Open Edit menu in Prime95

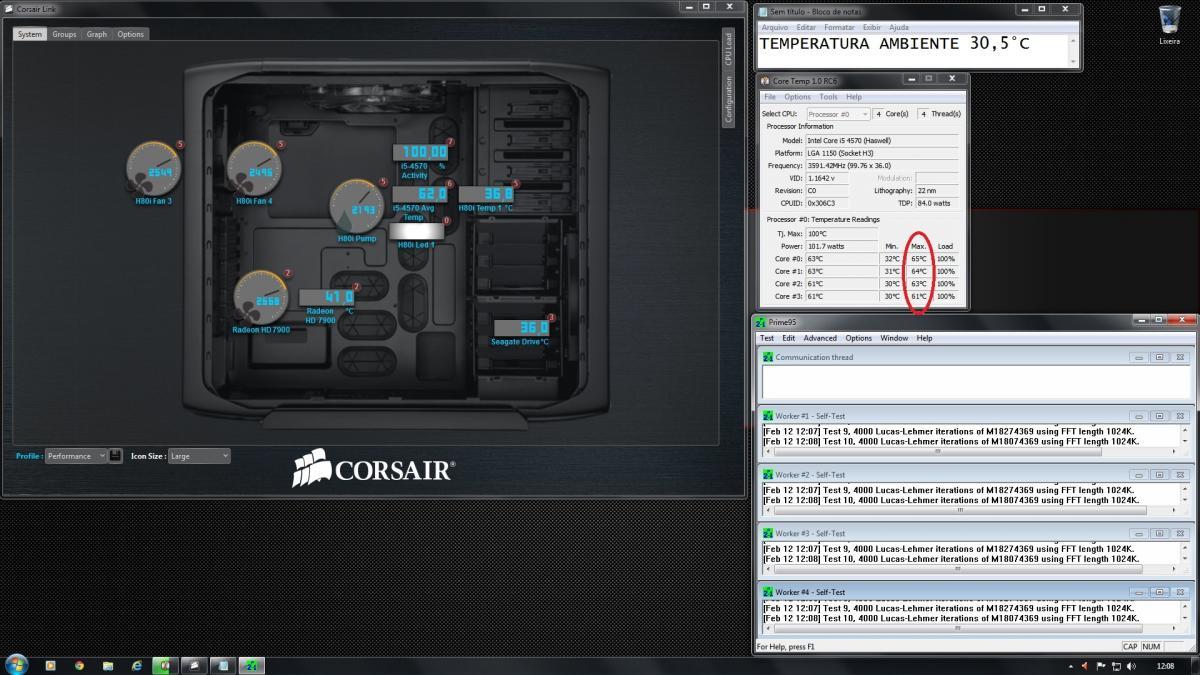(x=789, y=338)
